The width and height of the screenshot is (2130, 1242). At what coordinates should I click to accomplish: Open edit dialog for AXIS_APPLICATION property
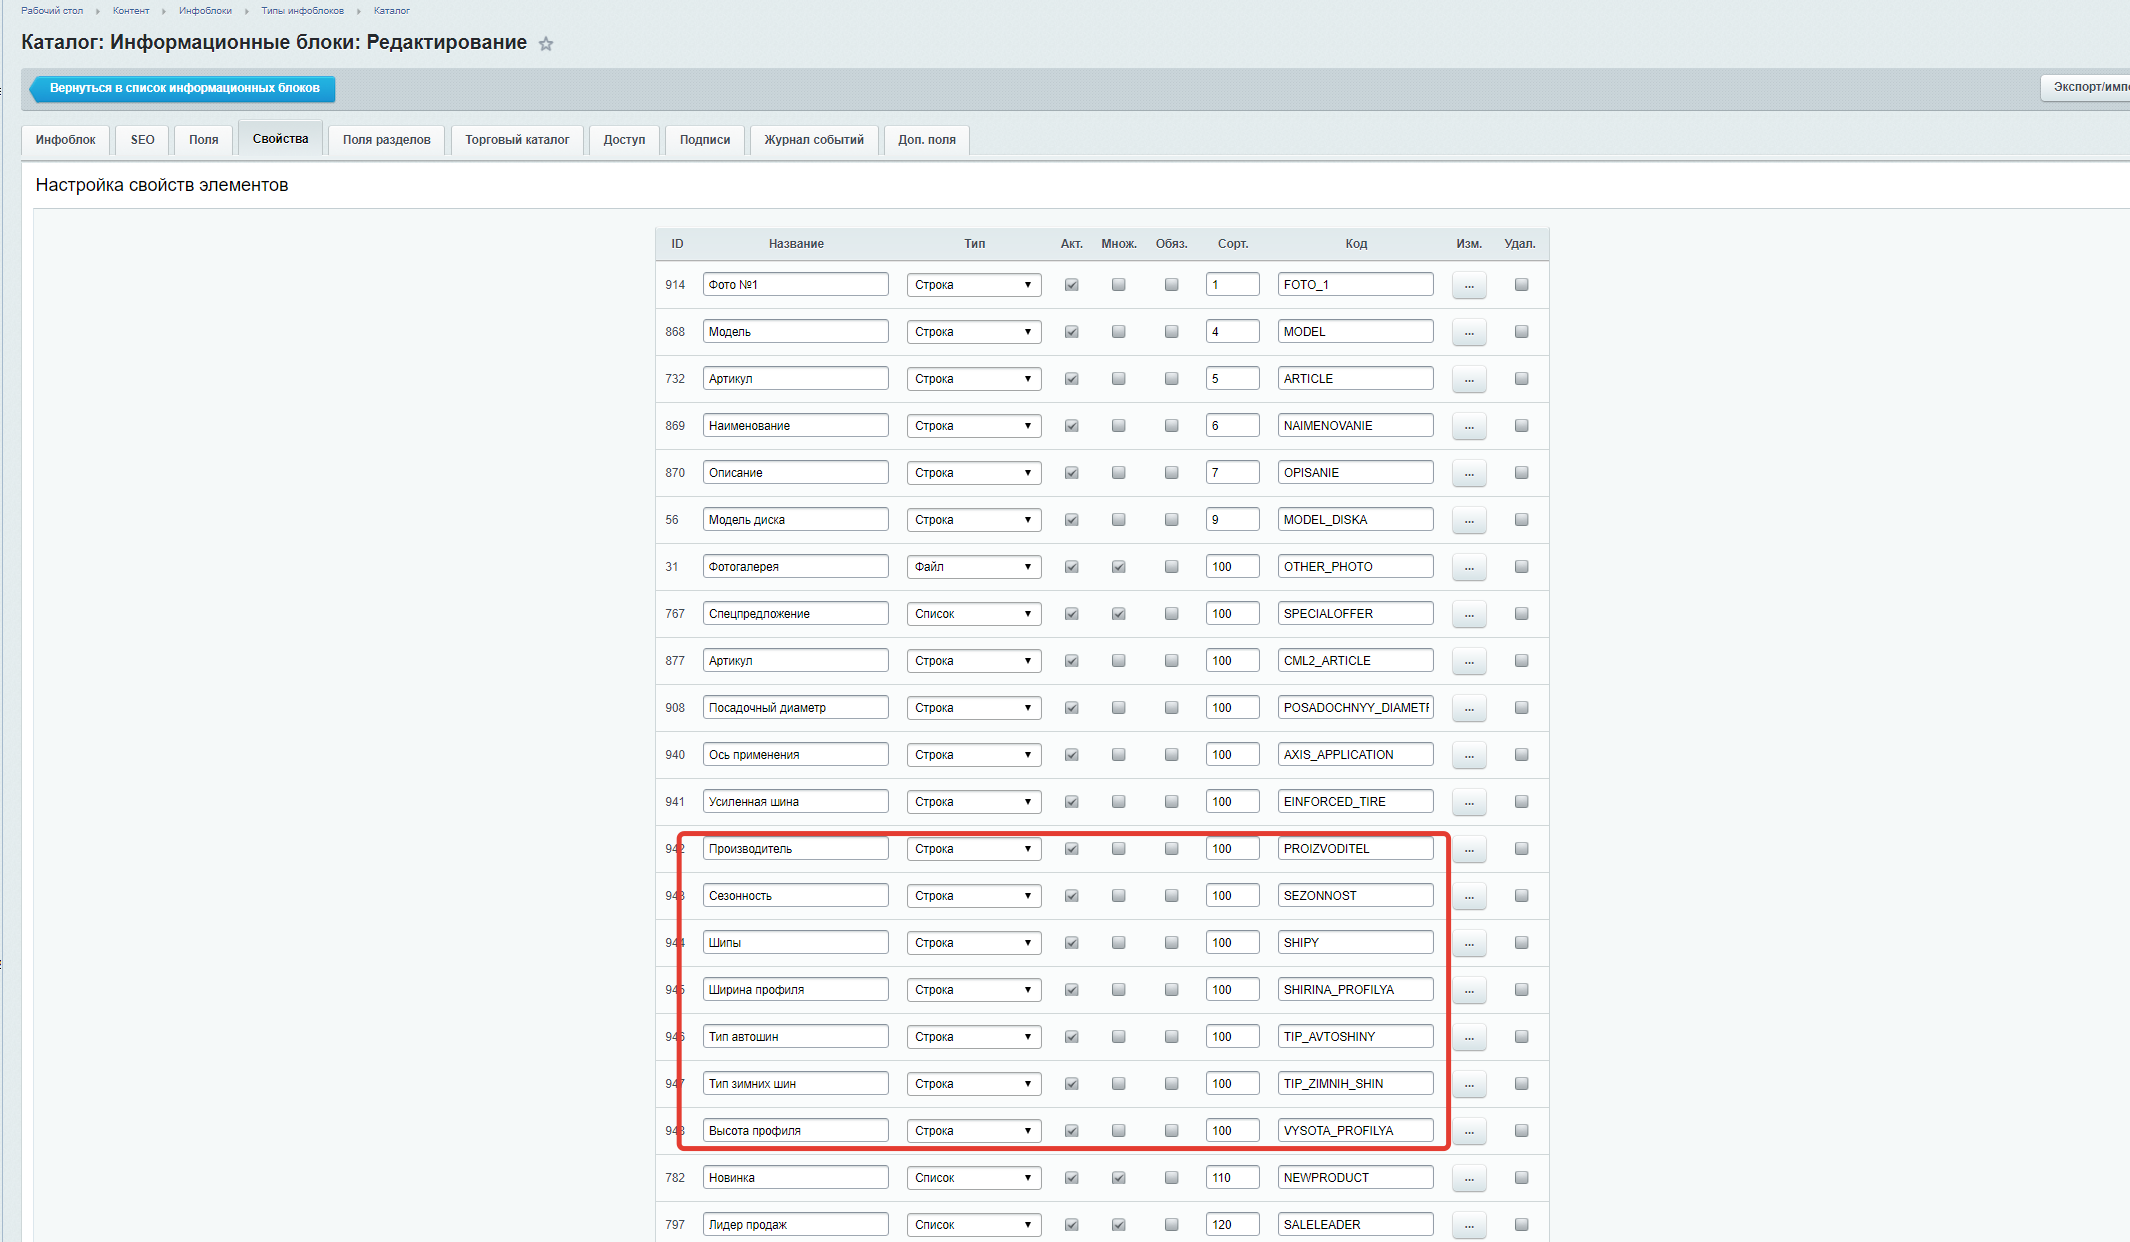[1468, 755]
